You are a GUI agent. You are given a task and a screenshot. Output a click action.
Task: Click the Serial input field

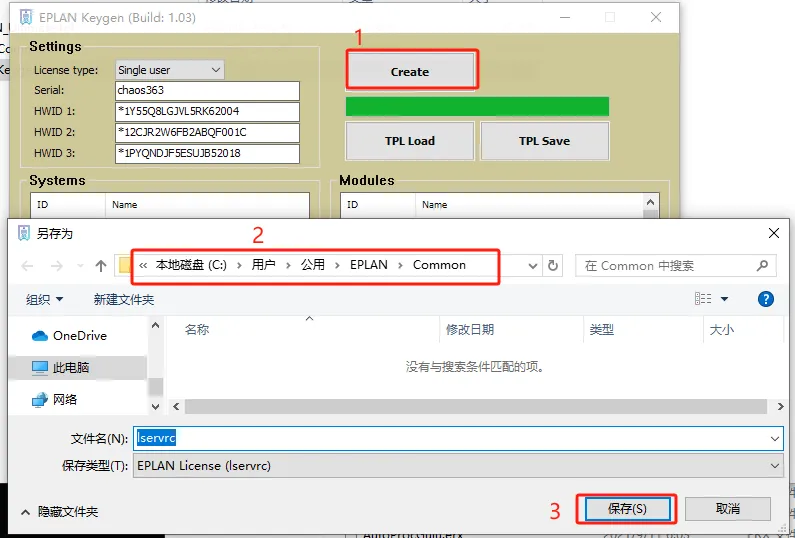pos(207,91)
